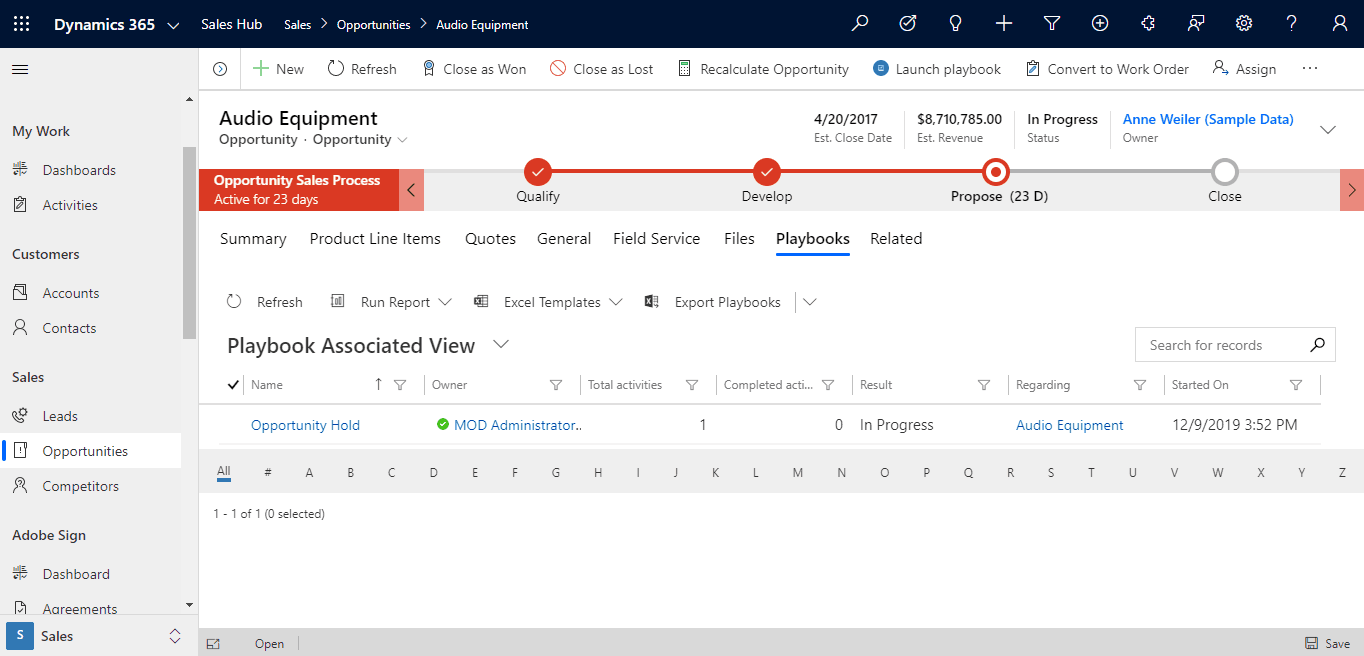
Task: Open Advanced Find funnel icon
Action: pos(1052,24)
